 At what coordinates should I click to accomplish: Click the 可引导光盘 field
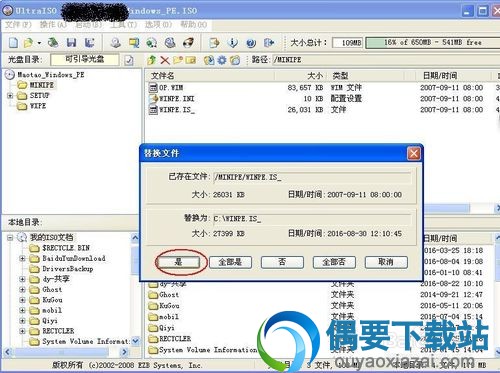(84, 60)
